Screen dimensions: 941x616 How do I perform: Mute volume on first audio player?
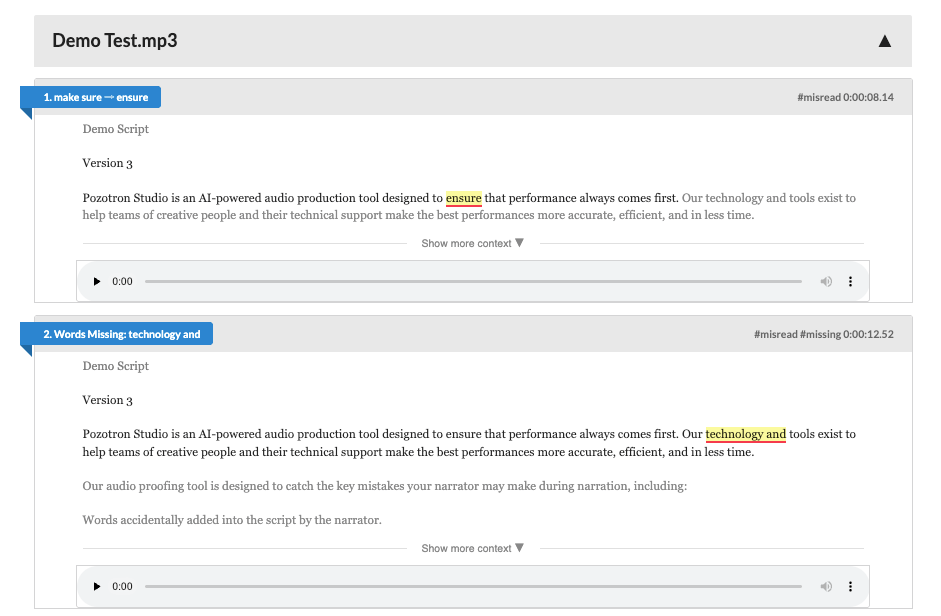click(826, 282)
